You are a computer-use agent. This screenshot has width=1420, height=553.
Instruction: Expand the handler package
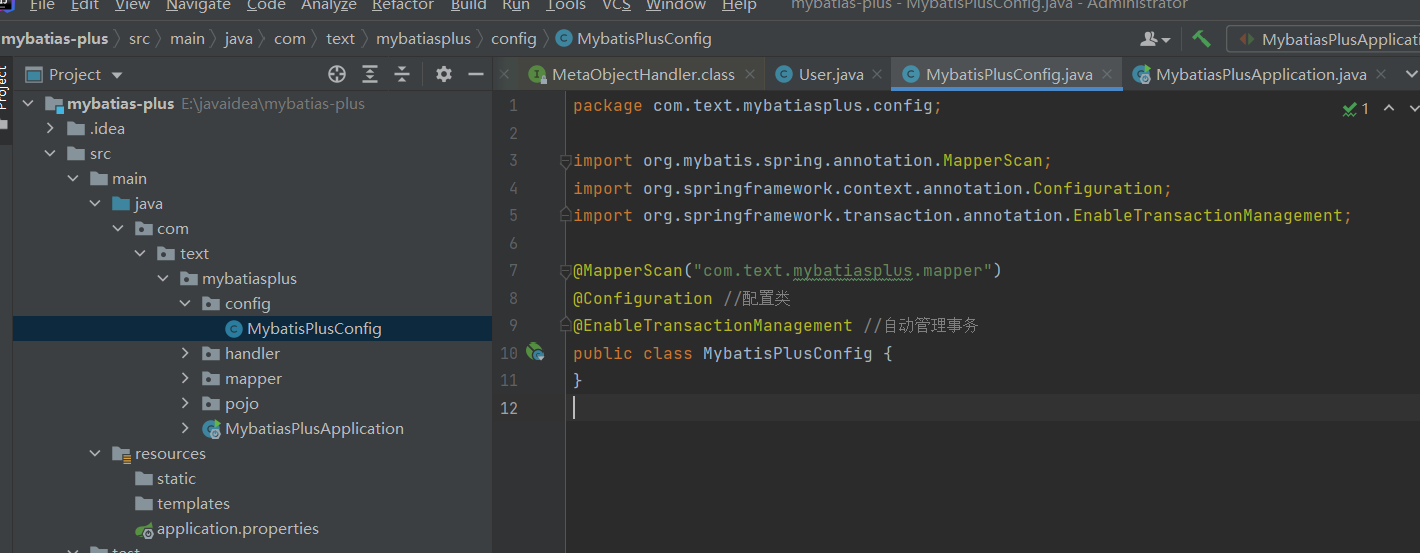[185, 354]
